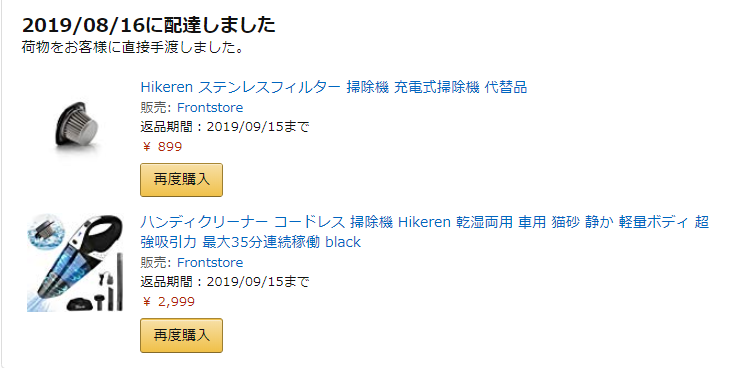Click the 販売: label above the ¥ 2,999 item
The height and width of the screenshot is (368, 748).
pos(156,263)
